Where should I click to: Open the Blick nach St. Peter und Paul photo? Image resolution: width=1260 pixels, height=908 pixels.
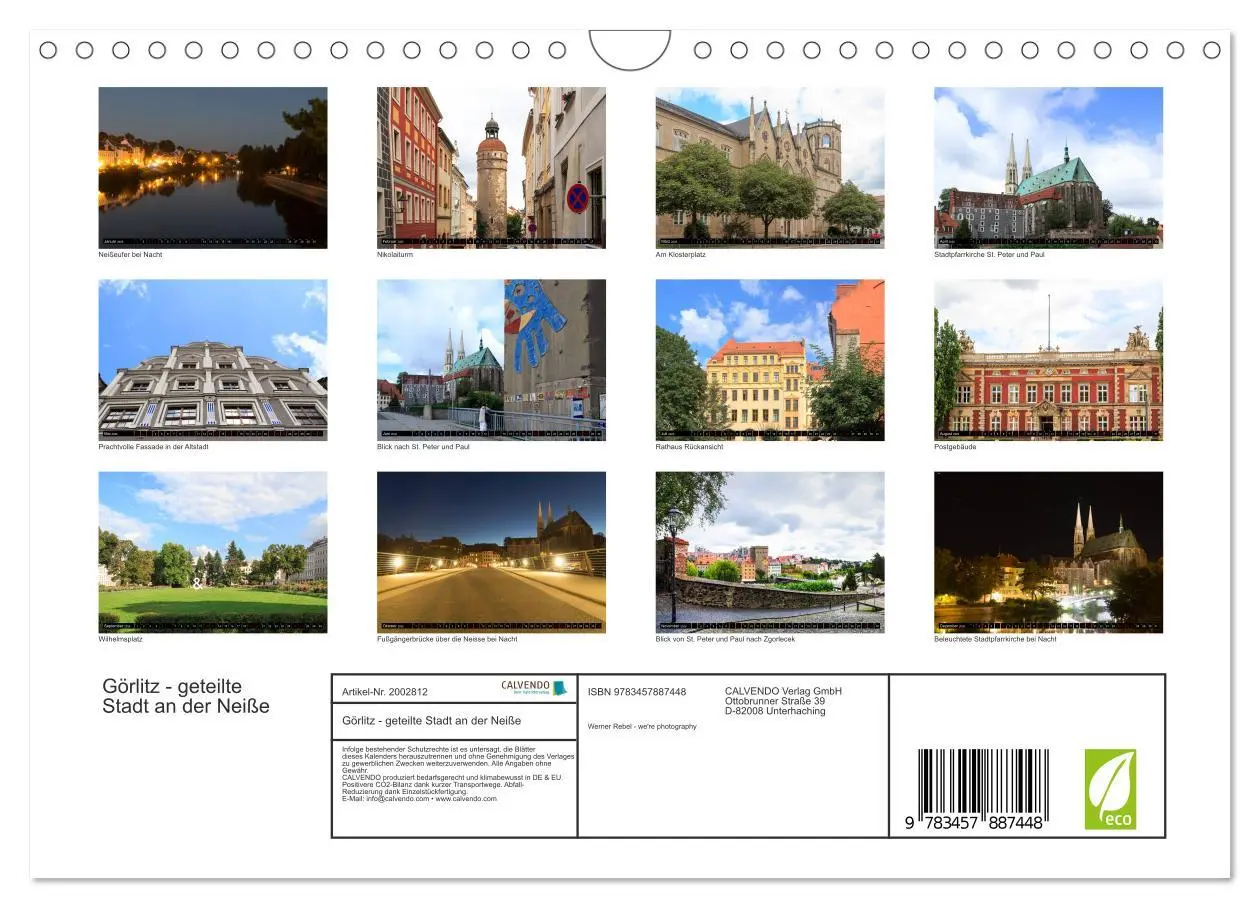click(x=491, y=360)
